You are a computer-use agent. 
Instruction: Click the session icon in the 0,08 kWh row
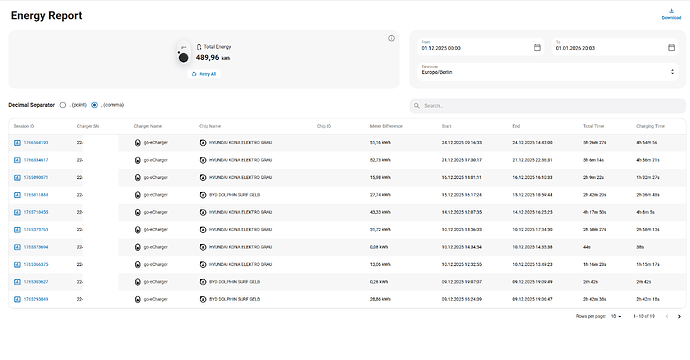click(x=17, y=247)
